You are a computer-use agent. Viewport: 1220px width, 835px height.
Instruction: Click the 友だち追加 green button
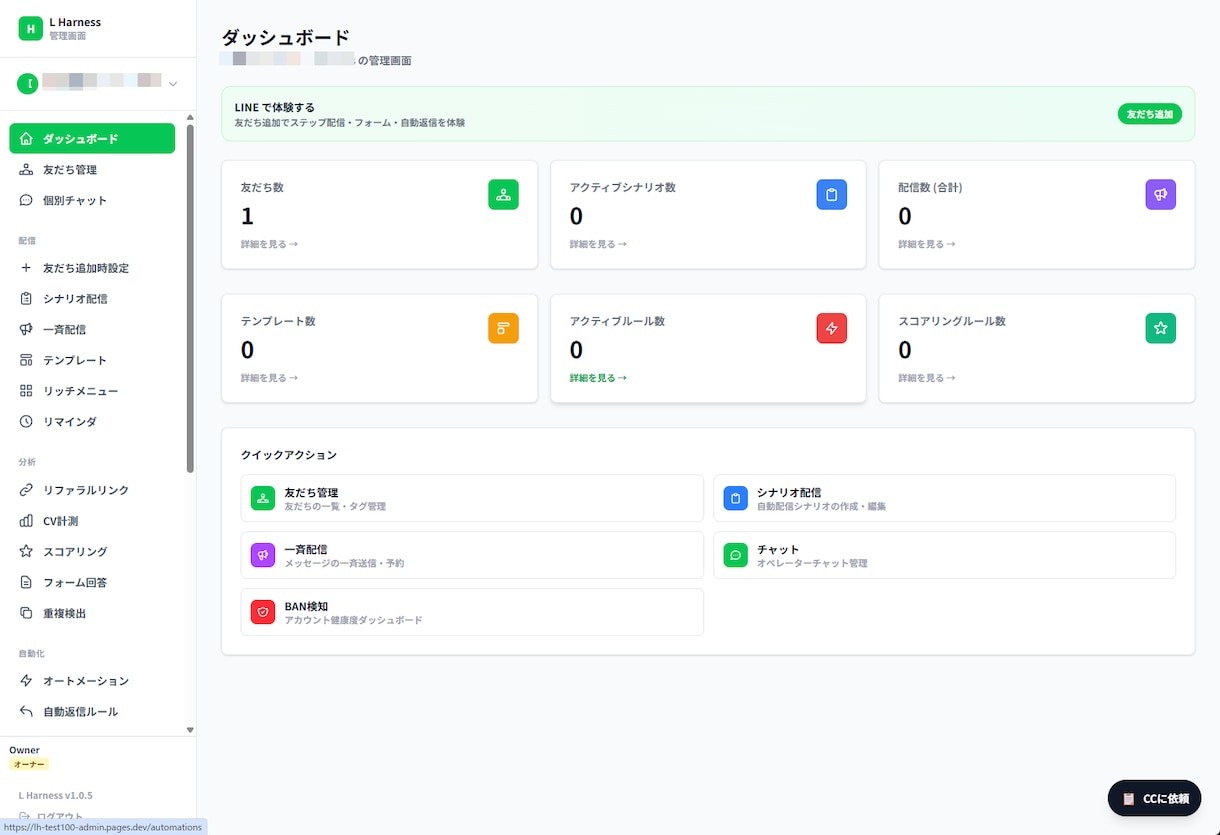tap(1149, 114)
